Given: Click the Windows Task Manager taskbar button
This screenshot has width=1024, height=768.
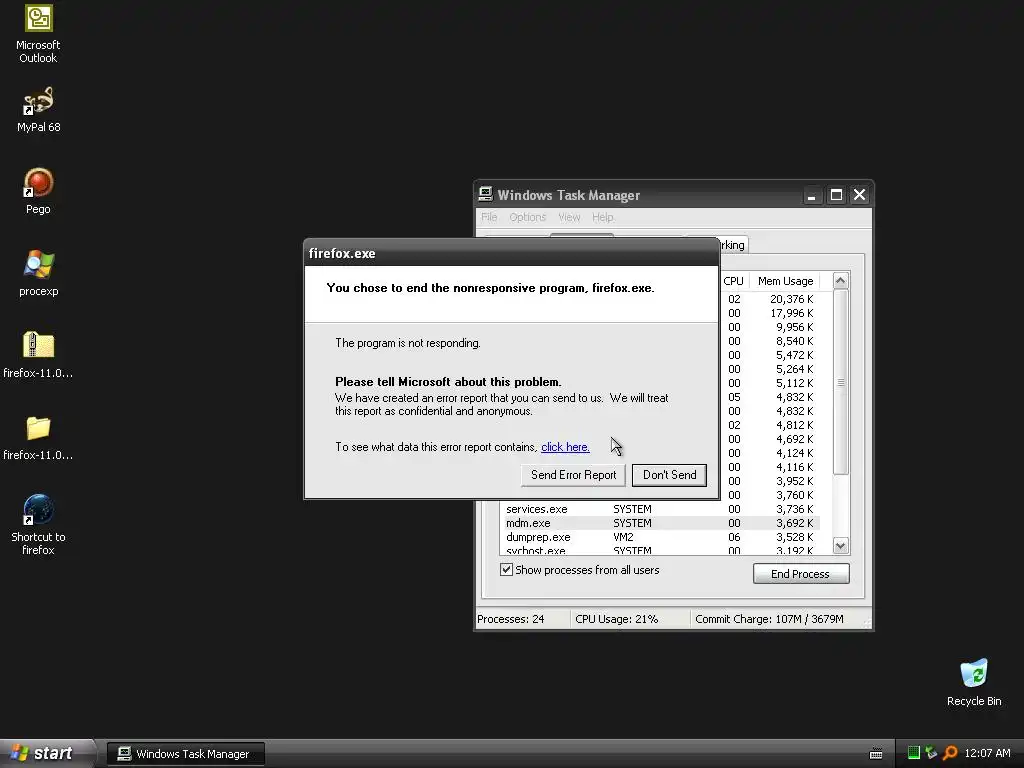Looking at the screenshot, I should (x=186, y=754).
